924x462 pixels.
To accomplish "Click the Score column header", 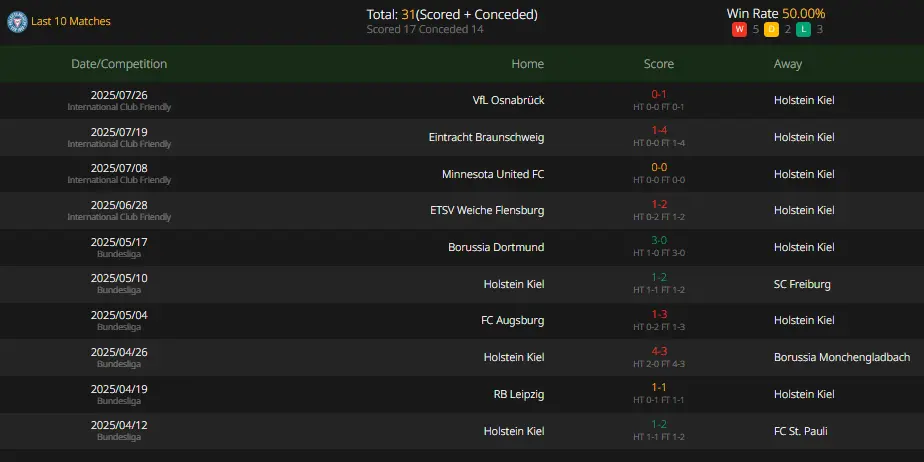I will 659,64.
